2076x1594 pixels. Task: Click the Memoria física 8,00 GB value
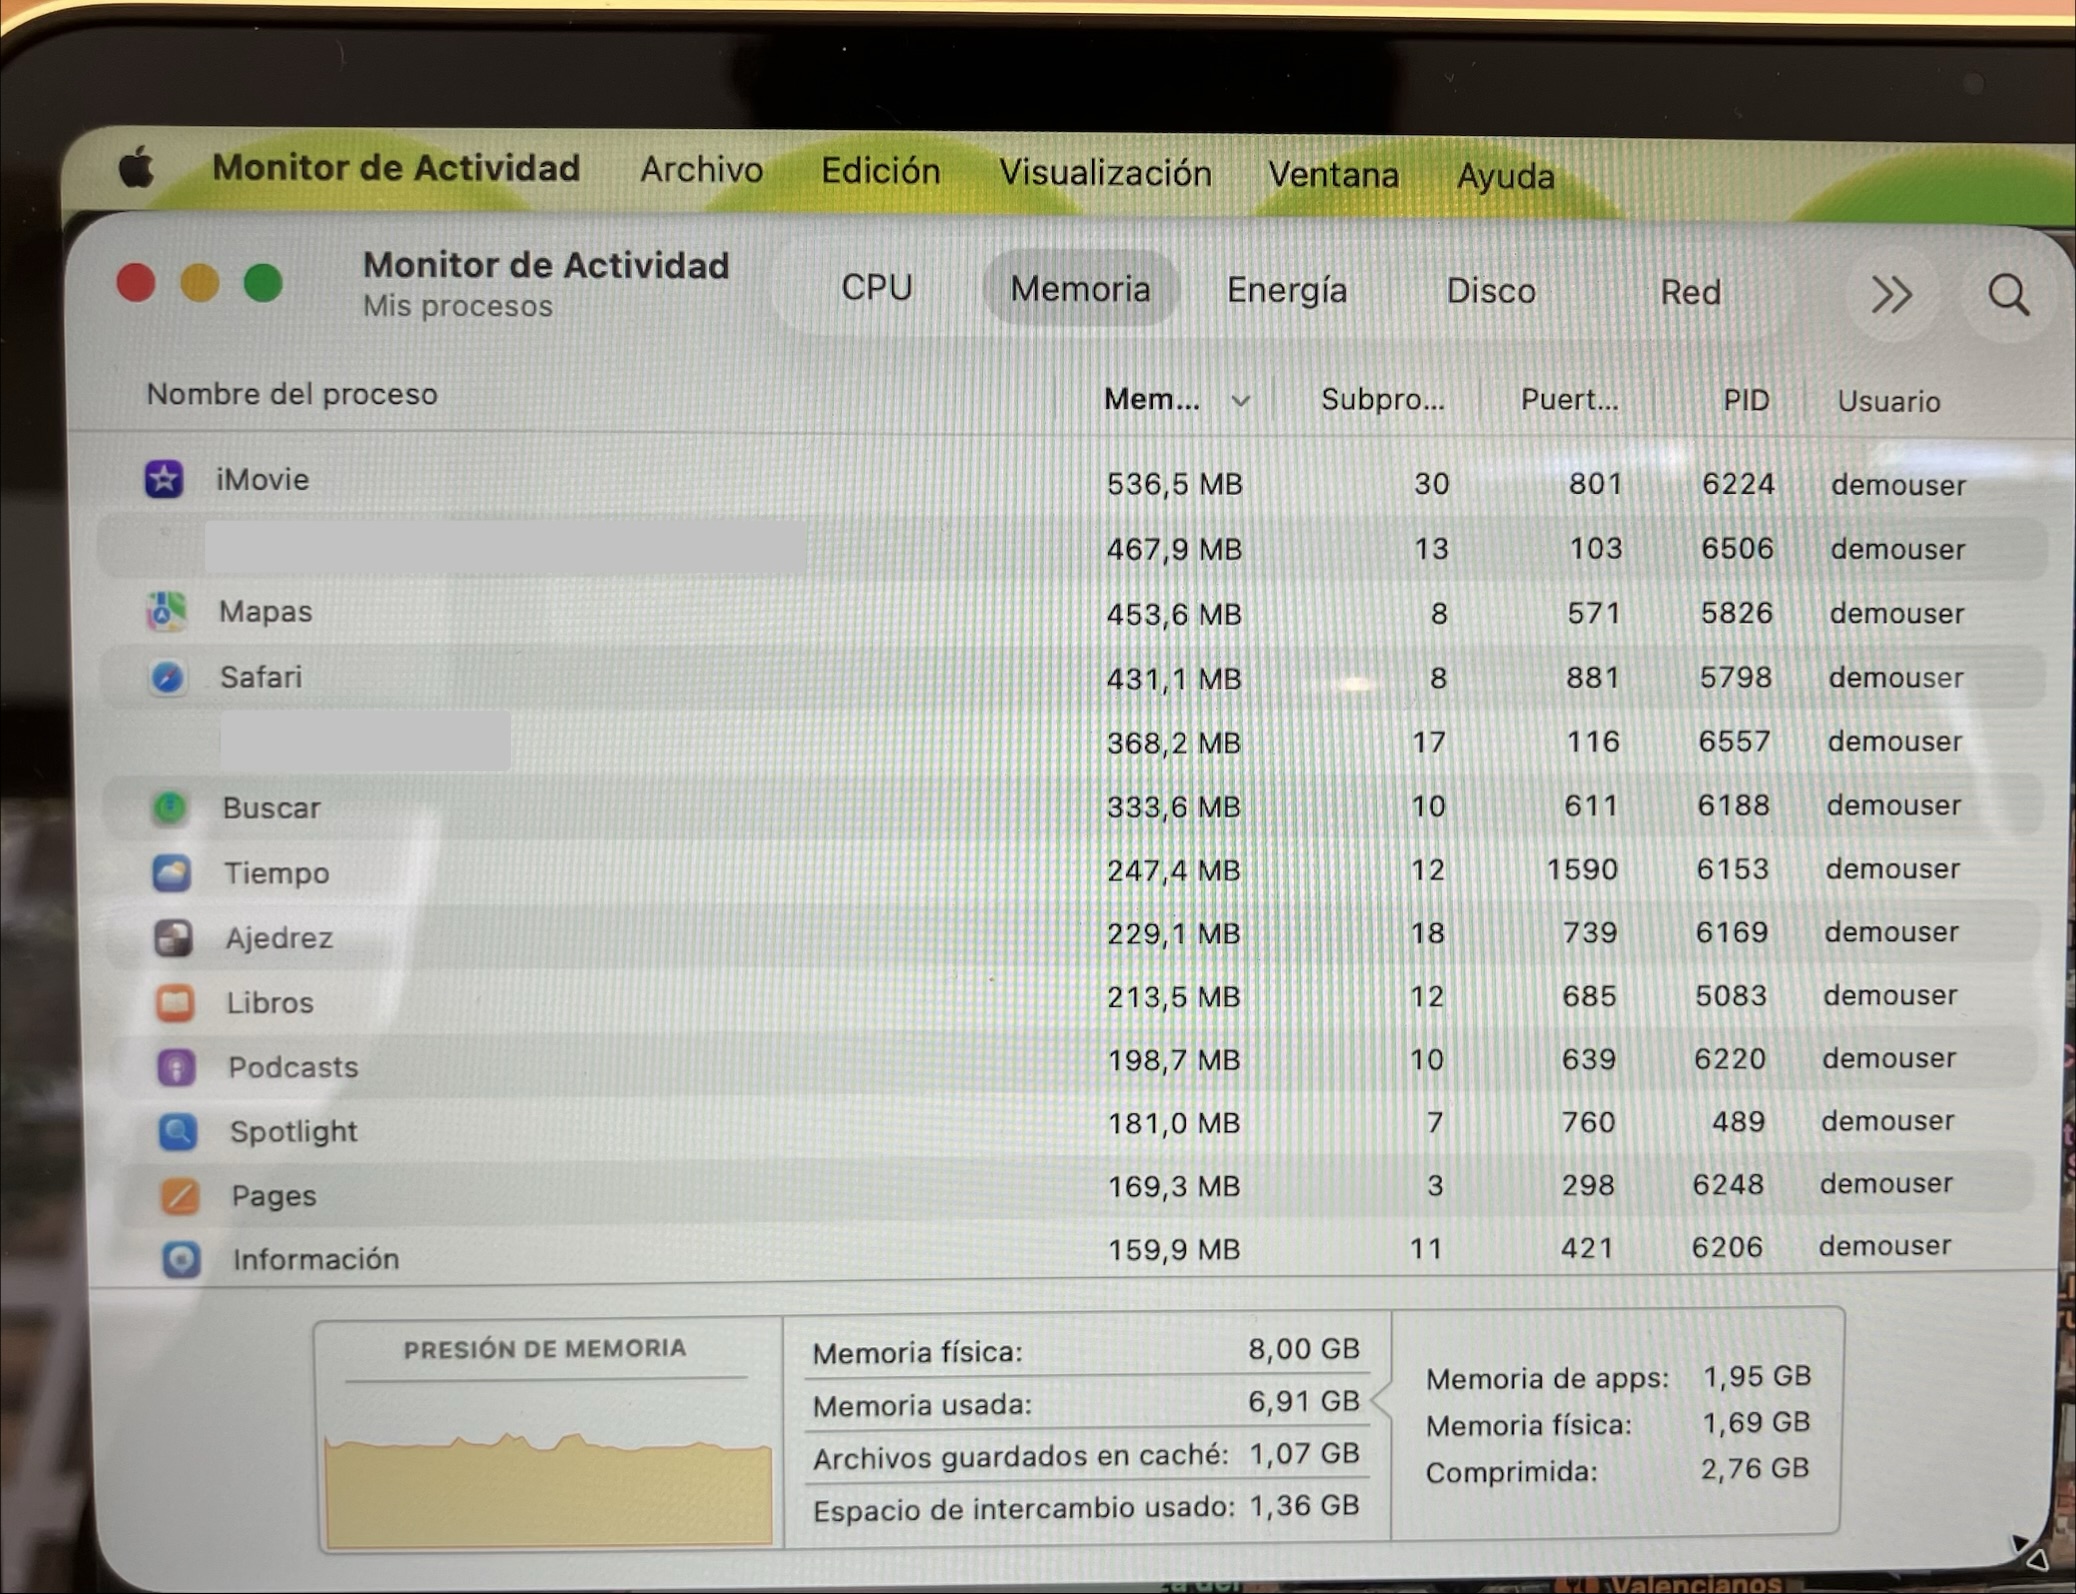[1304, 1349]
